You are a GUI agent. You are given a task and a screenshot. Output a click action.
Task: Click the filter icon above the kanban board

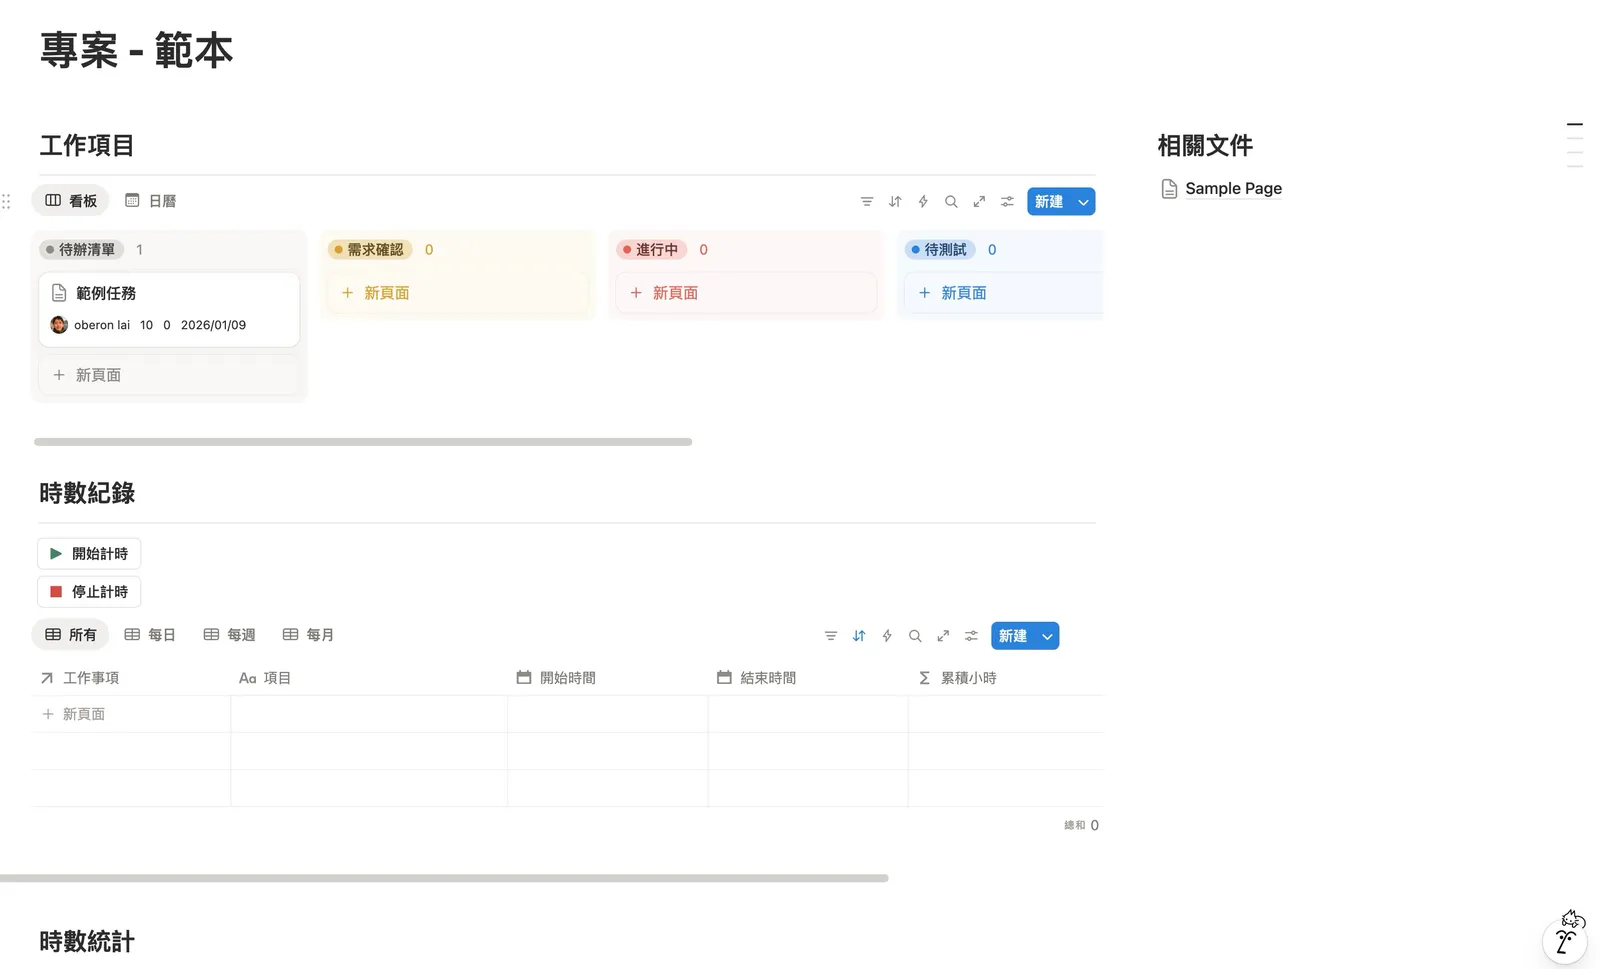[866, 201]
